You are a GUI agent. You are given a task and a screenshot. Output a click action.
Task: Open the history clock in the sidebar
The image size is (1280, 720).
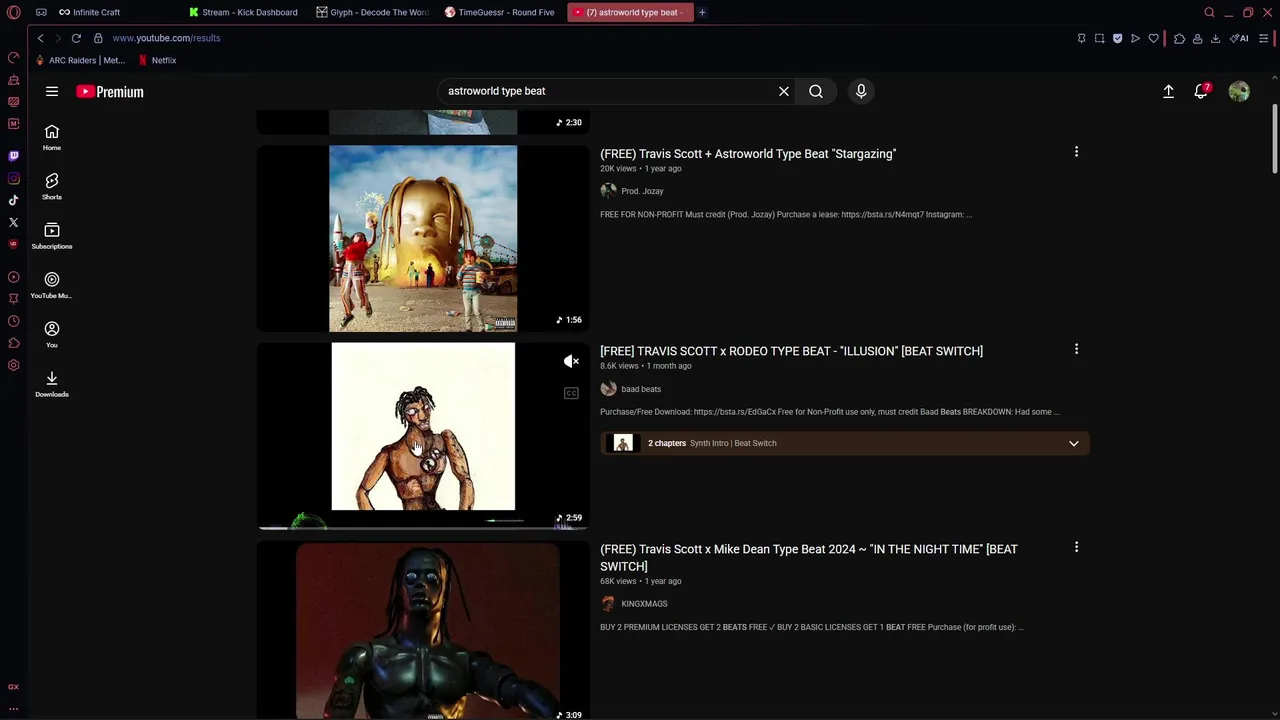click(x=13, y=321)
